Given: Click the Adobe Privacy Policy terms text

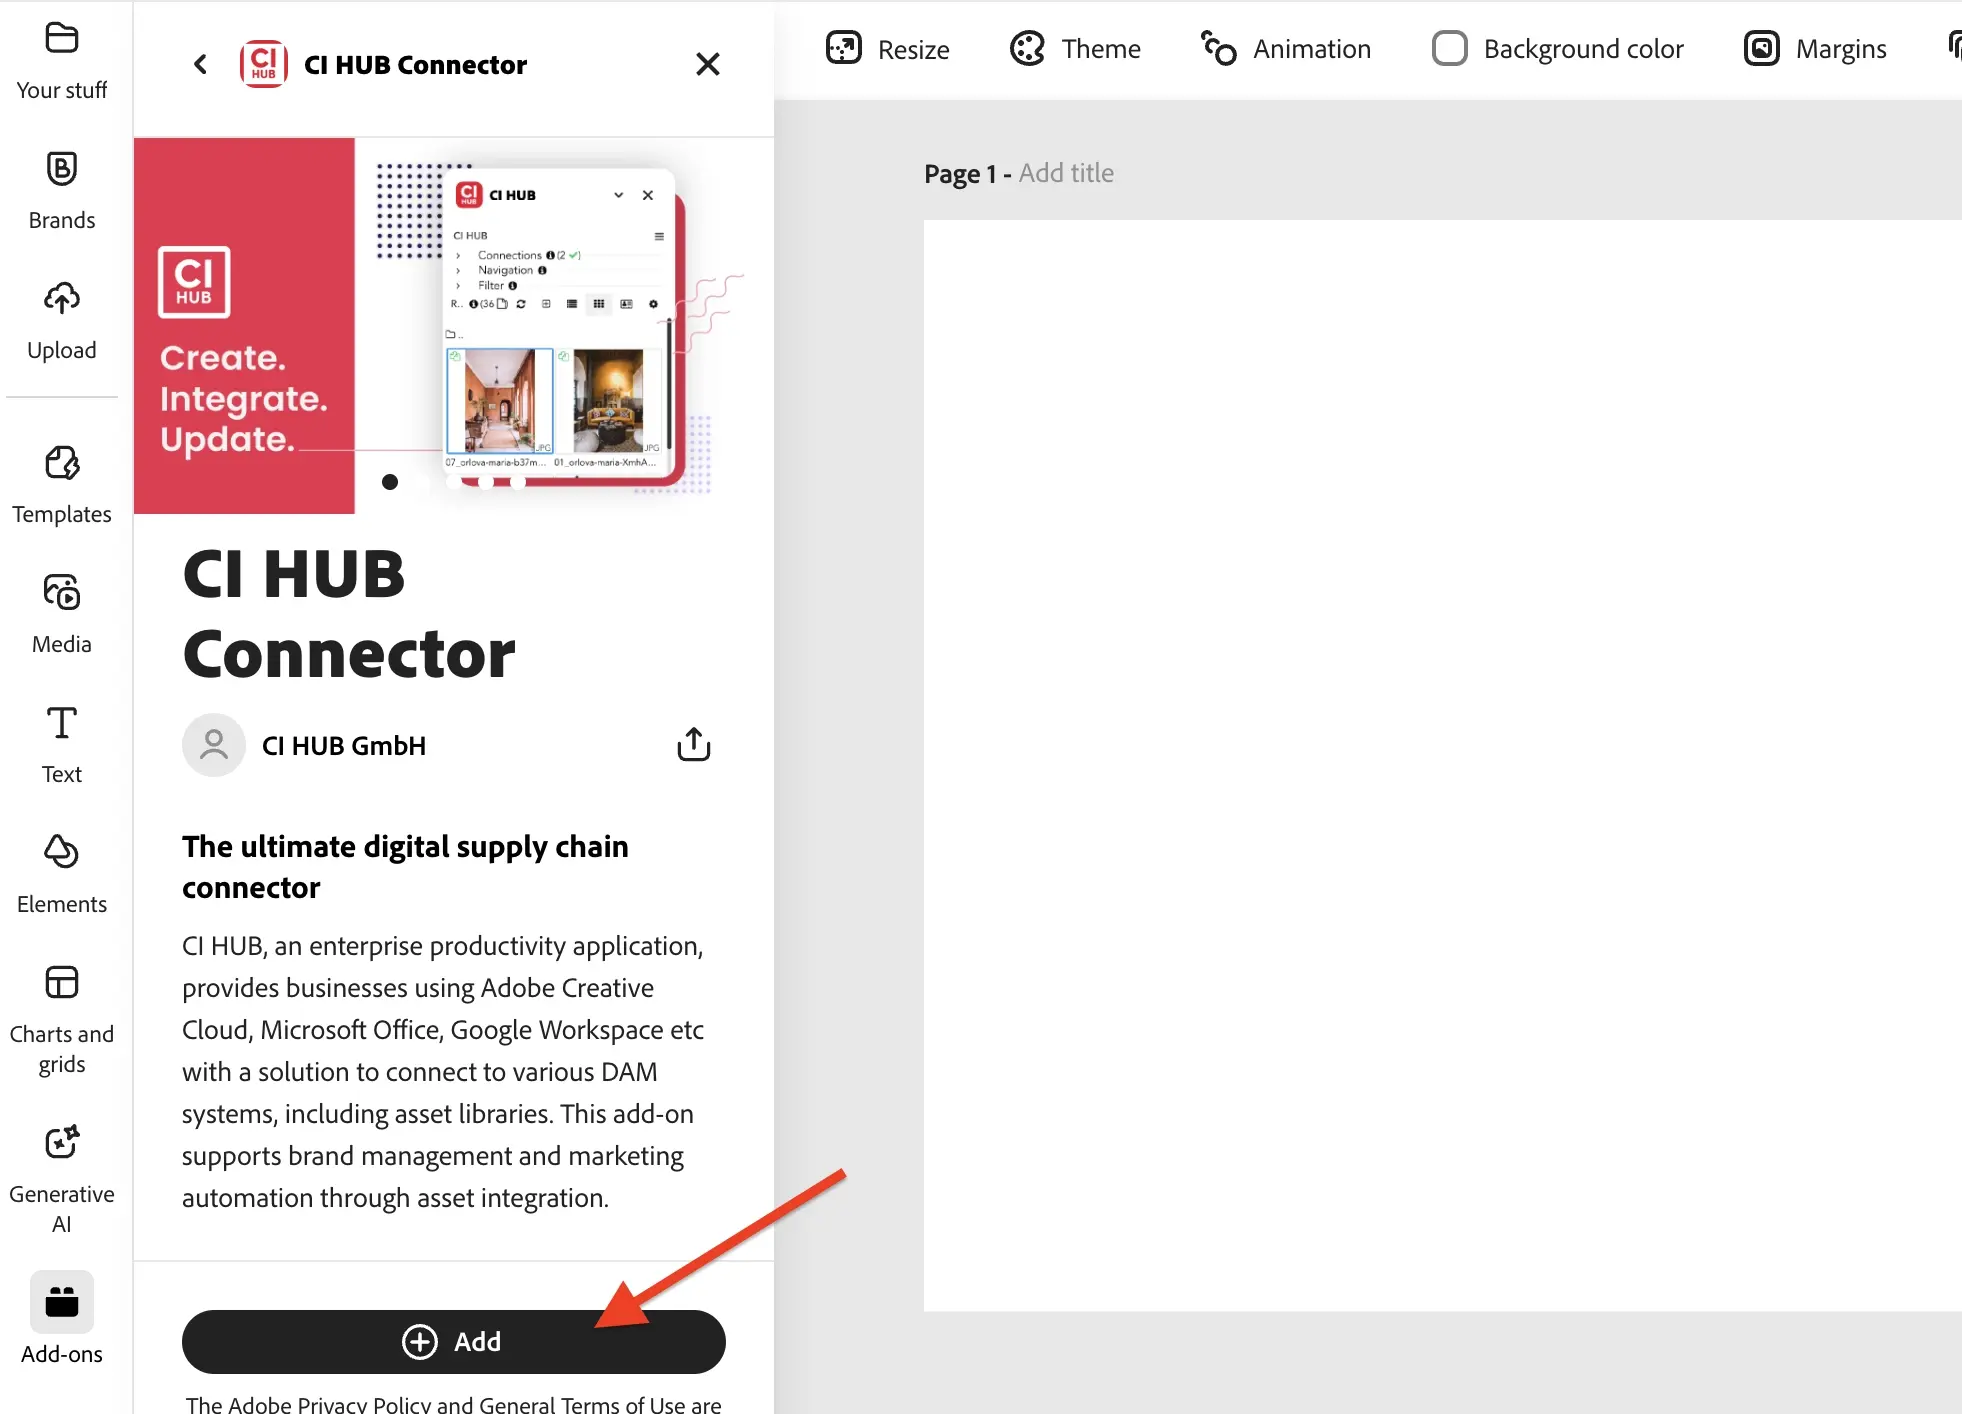Looking at the screenshot, I should click(x=454, y=1403).
